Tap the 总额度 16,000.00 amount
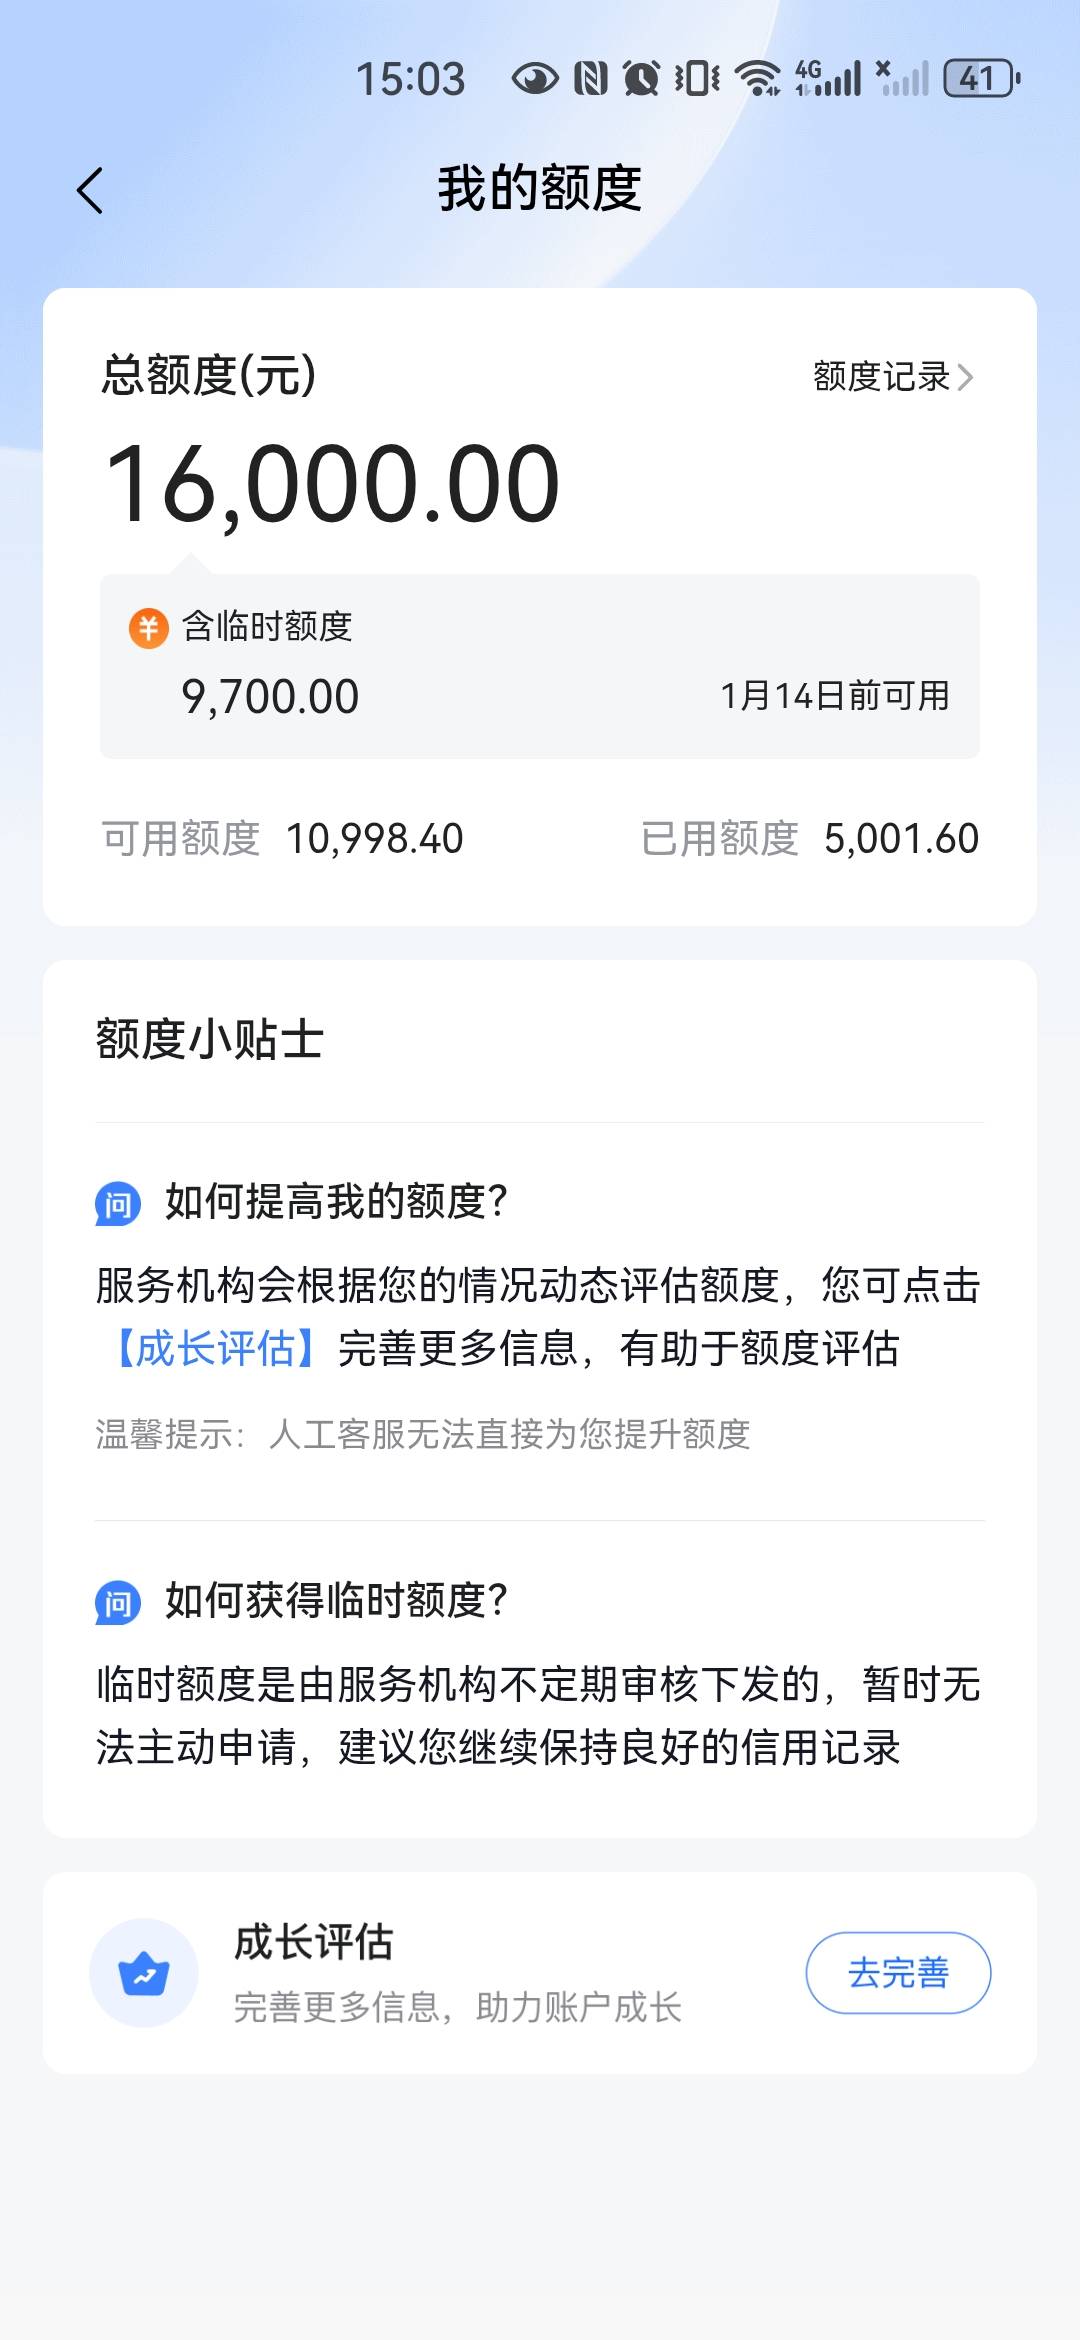 pyautogui.click(x=332, y=485)
